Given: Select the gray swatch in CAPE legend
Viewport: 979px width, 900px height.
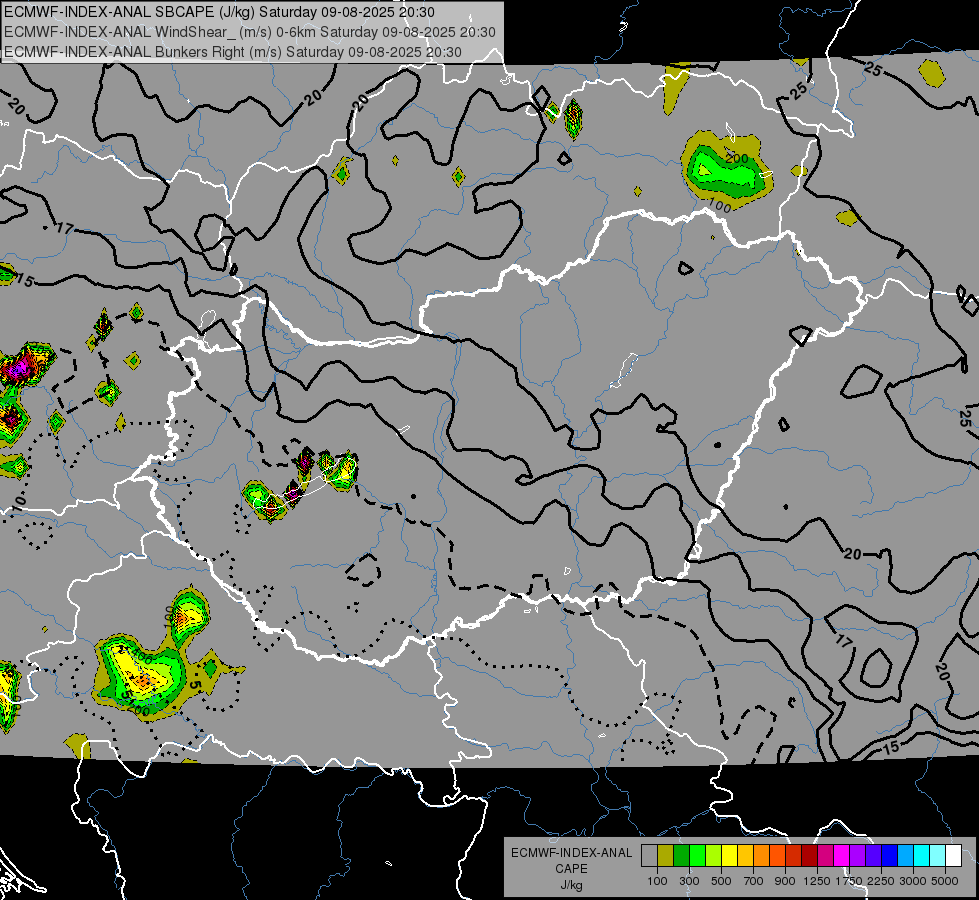Looking at the screenshot, I should point(649,856).
